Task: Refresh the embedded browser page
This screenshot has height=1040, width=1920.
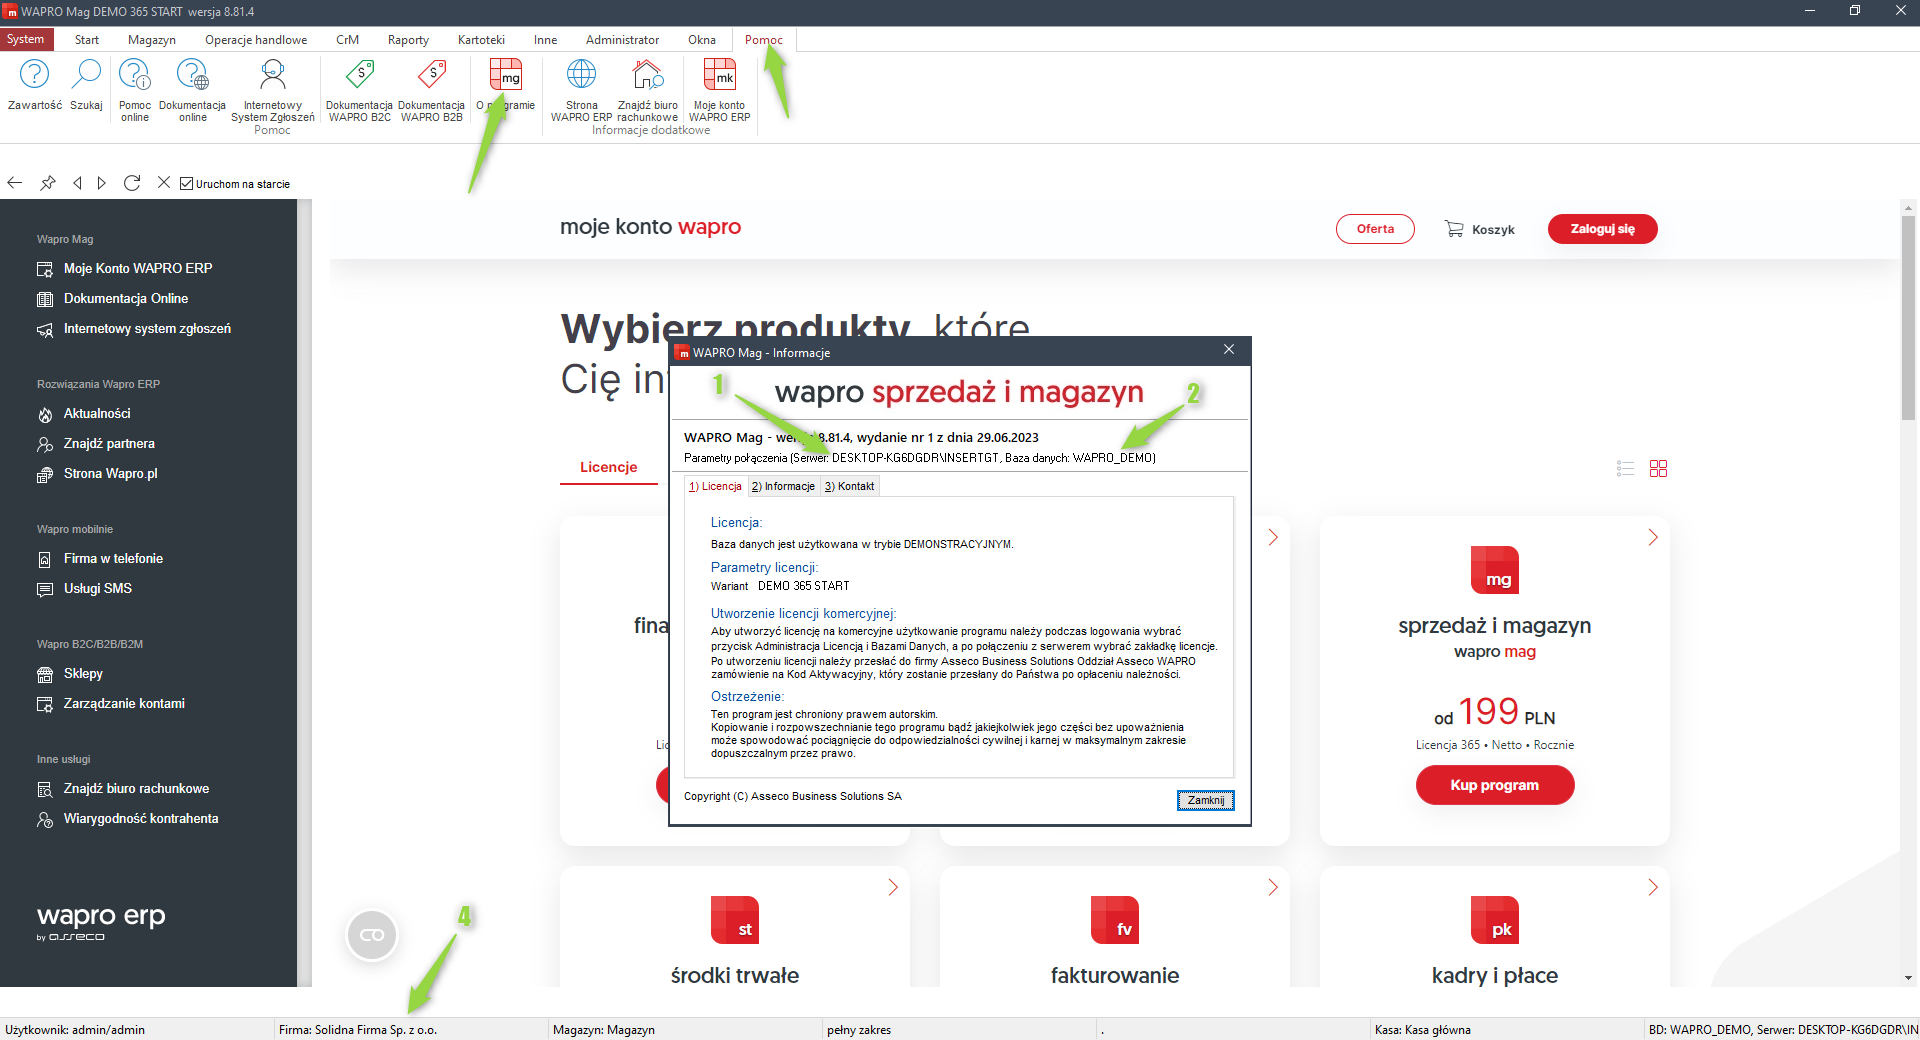Action: click(x=132, y=183)
